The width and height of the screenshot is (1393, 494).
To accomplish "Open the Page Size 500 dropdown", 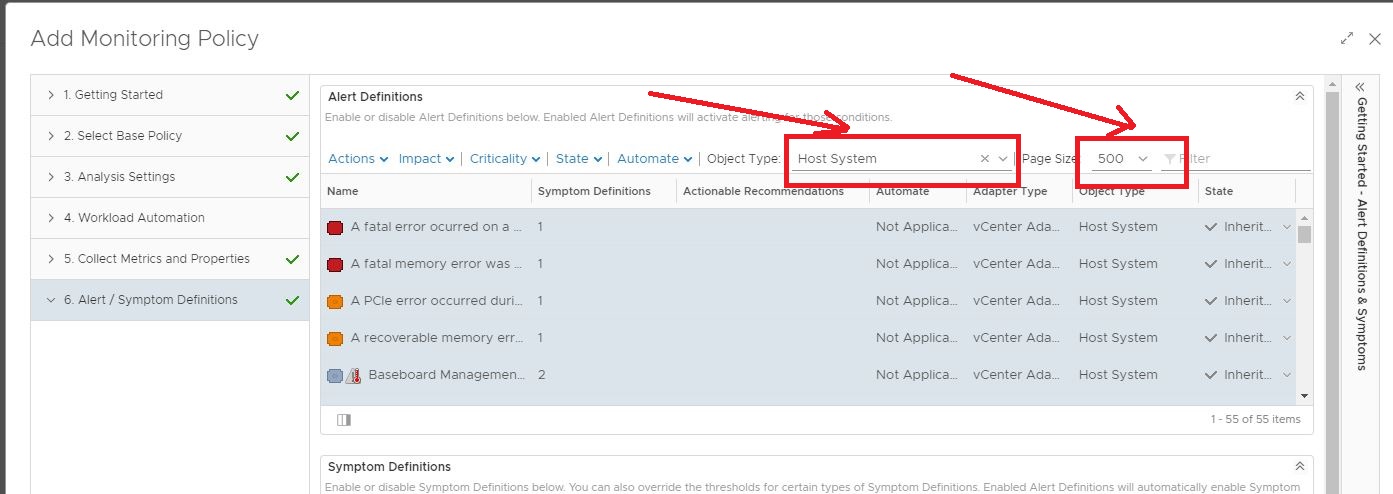I will pos(1142,159).
